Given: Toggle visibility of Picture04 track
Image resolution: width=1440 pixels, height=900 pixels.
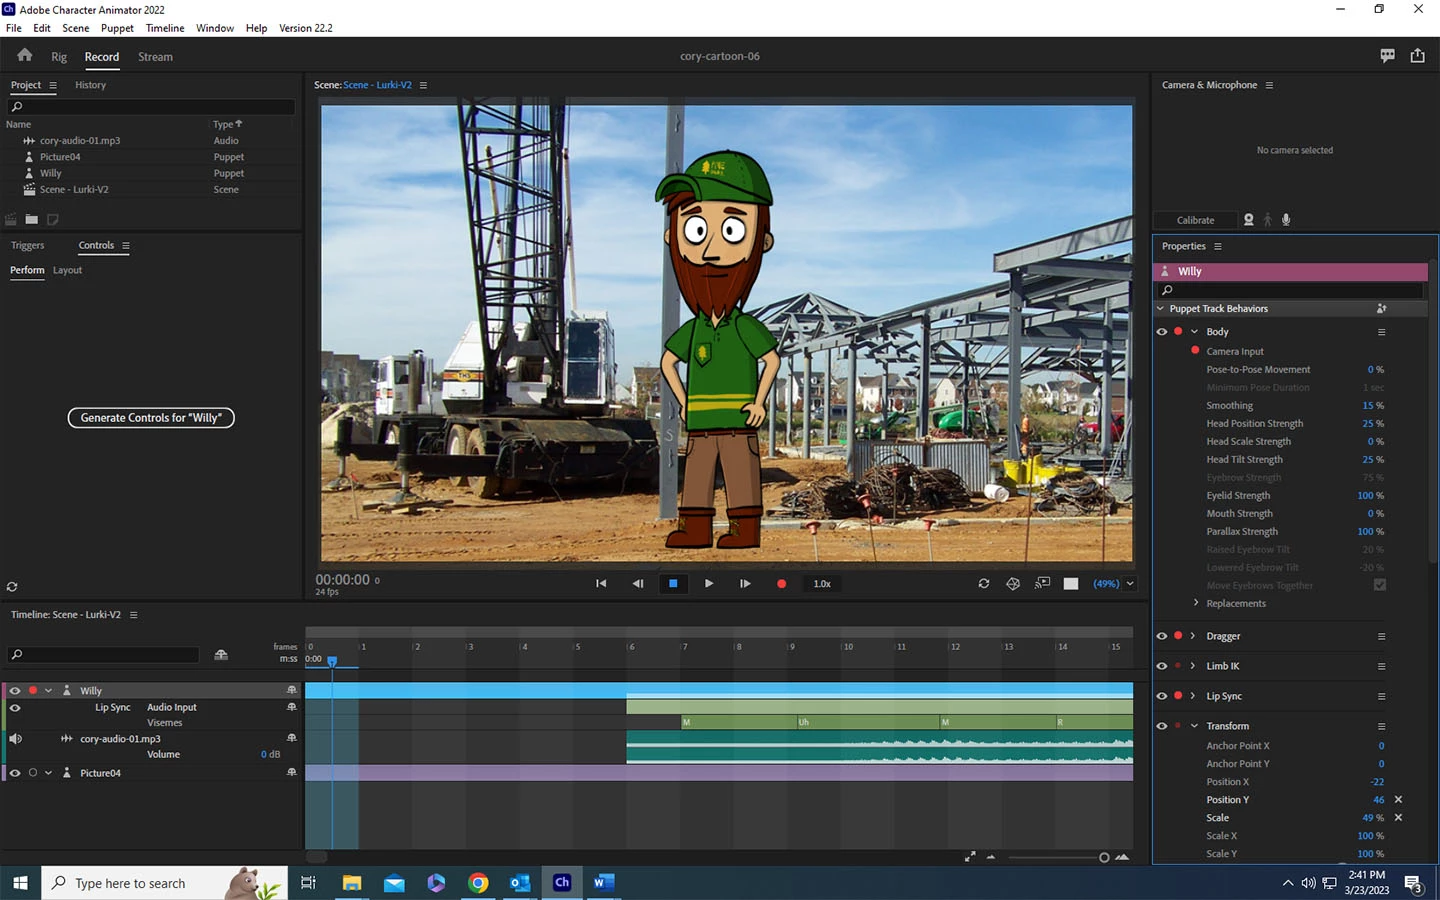Looking at the screenshot, I should [x=15, y=773].
